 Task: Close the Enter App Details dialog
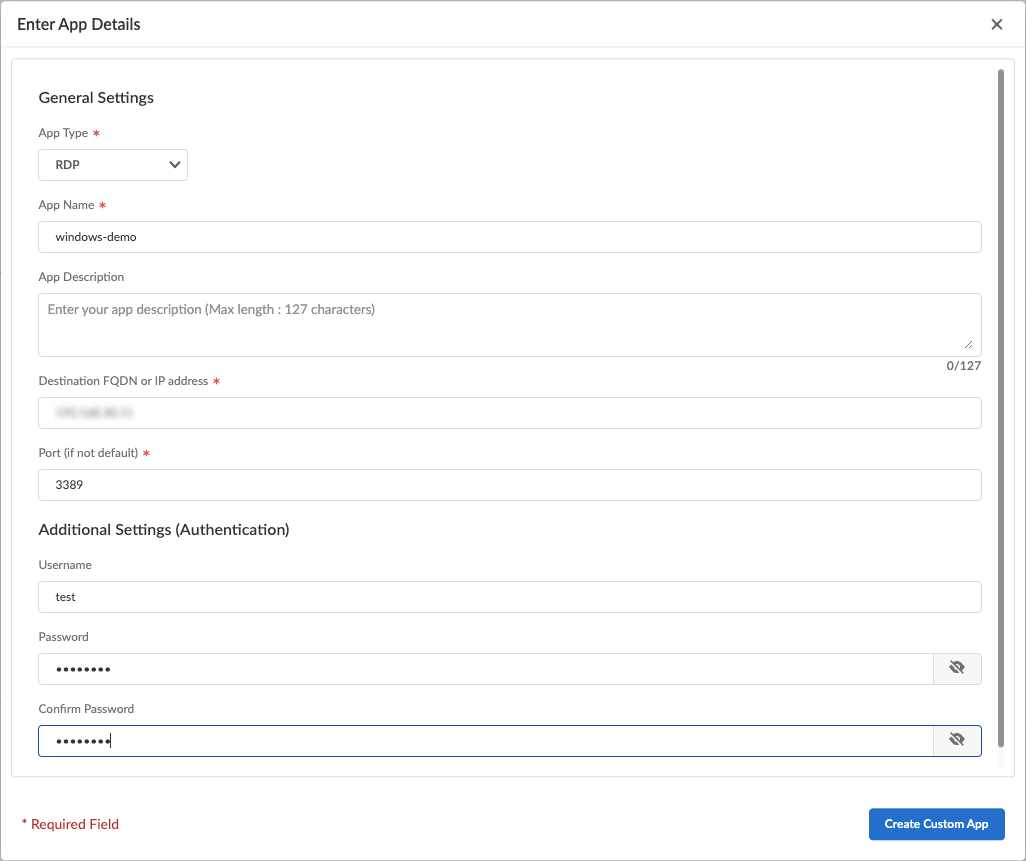coord(996,25)
